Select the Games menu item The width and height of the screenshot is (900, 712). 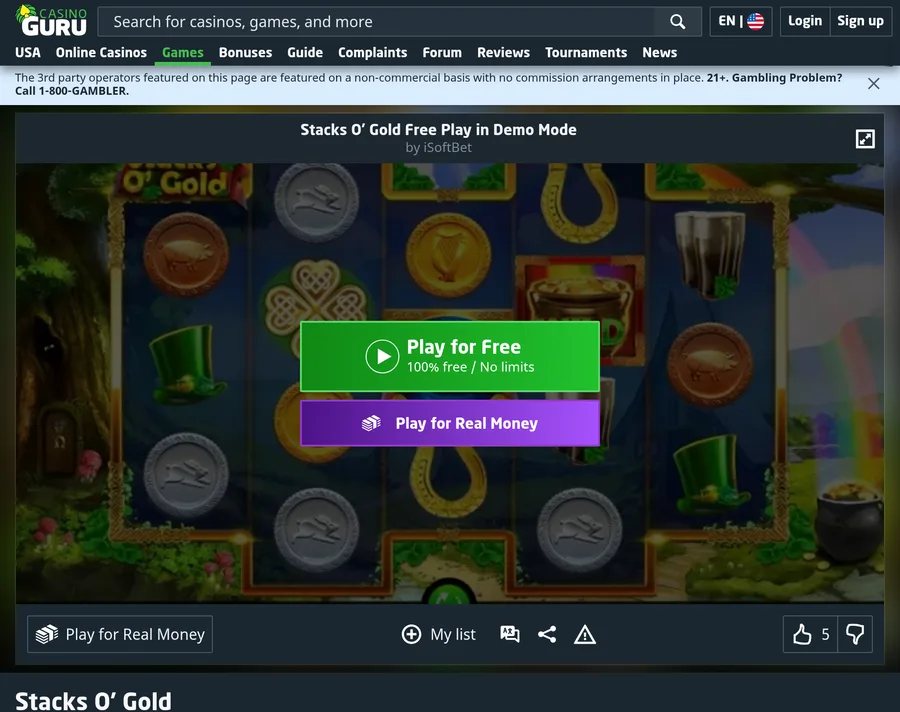(183, 53)
